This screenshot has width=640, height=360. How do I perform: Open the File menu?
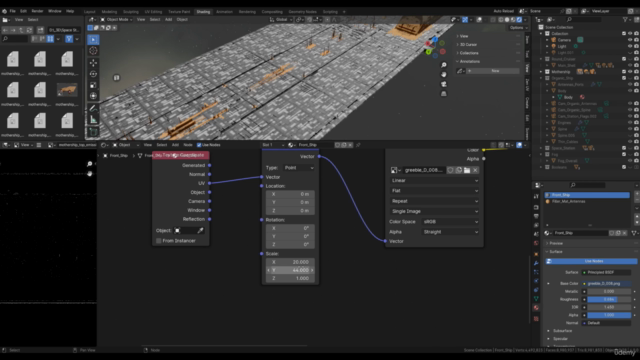(12, 11)
